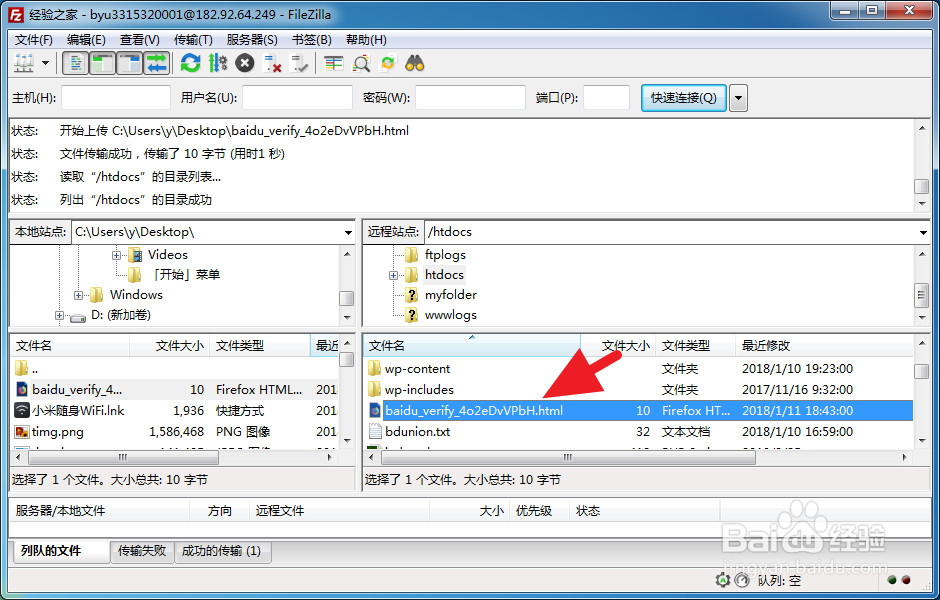Expand D: (新加卷) drive node

59,315
